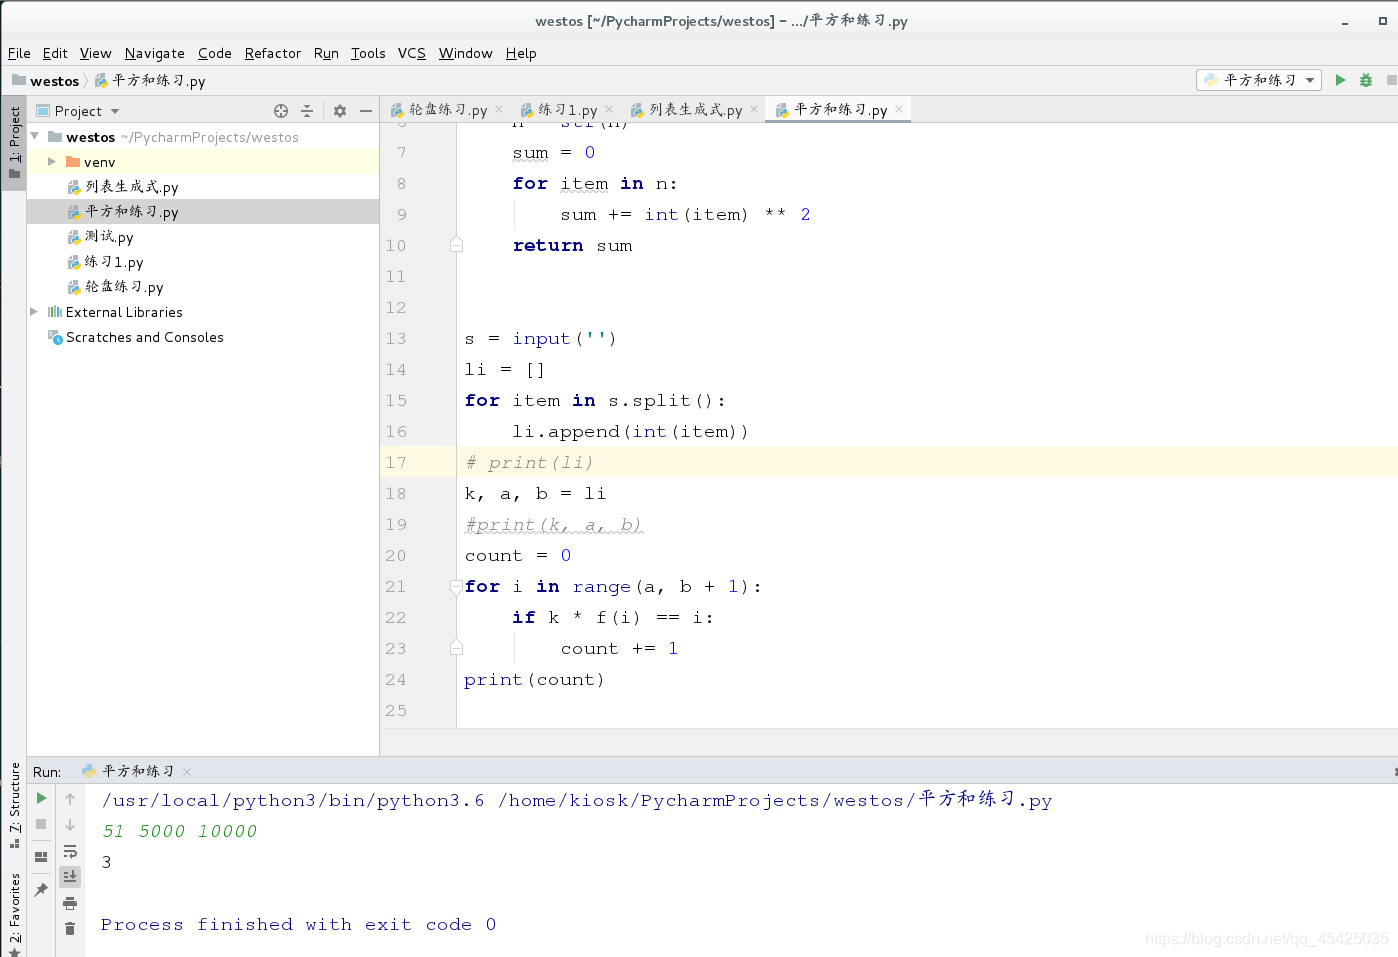Switch to 练习1.py editor tab
The image size is (1398, 957).
568,110
